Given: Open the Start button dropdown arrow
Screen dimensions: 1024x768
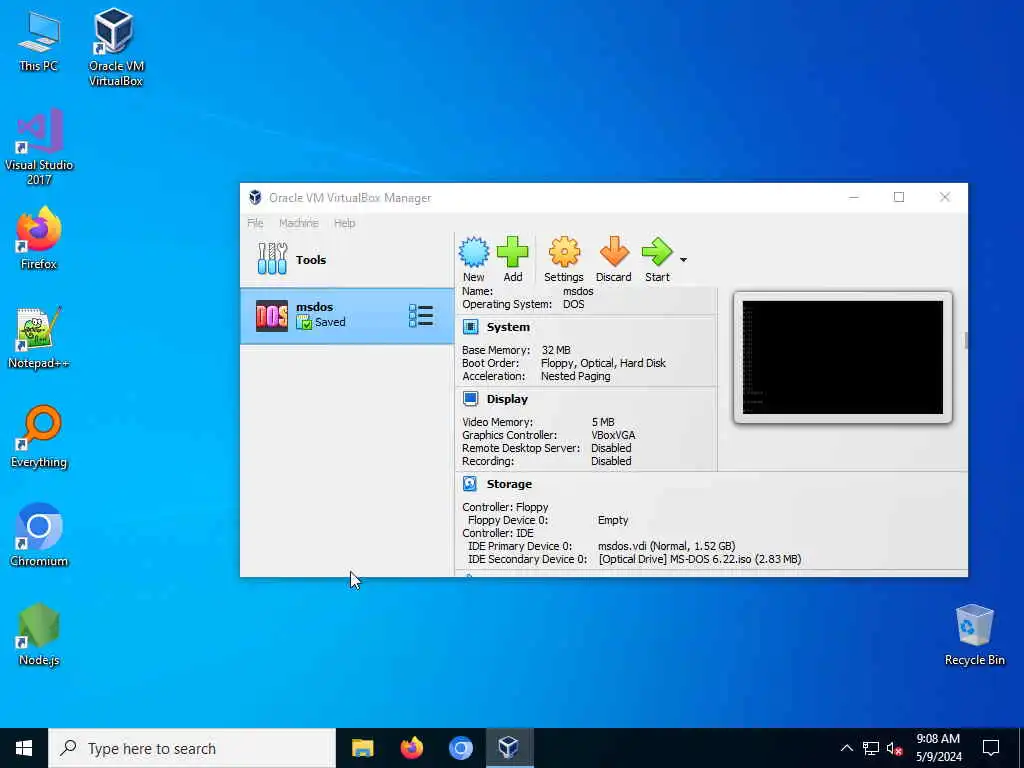Looking at the screenshot, I should tap(683, 260).
